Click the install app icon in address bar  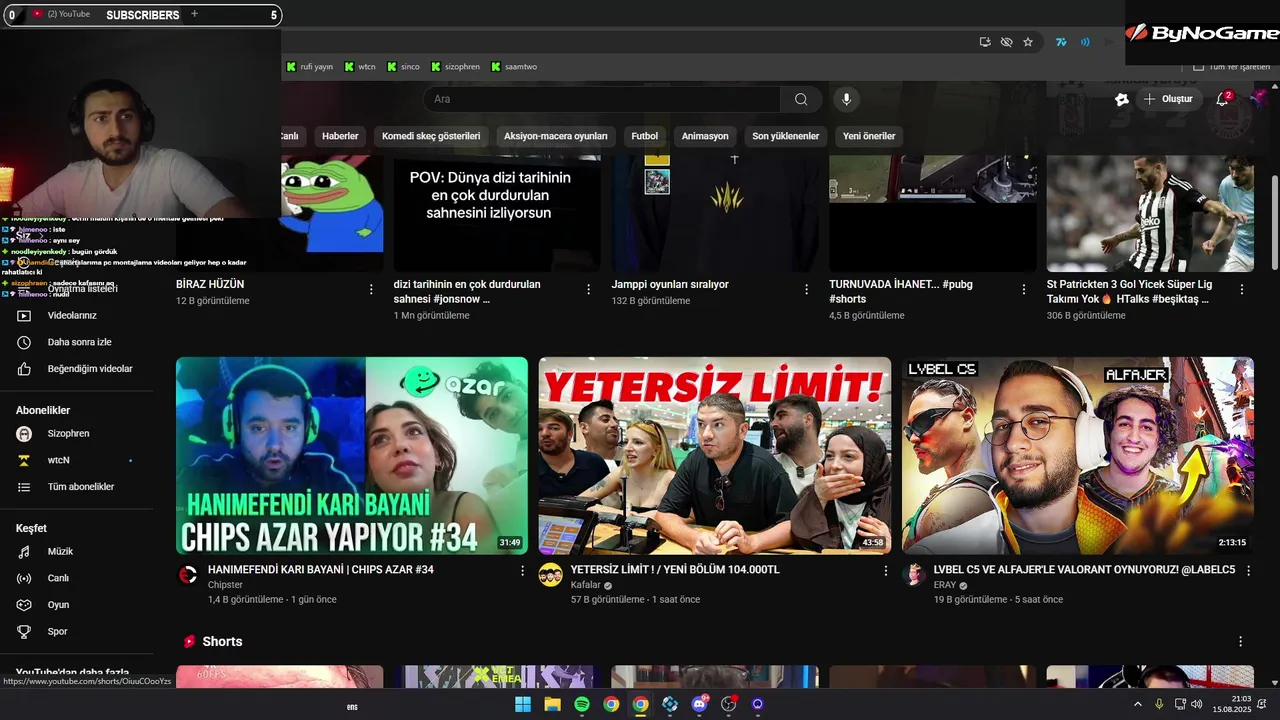pyautogui.click(x=985, y=42)
